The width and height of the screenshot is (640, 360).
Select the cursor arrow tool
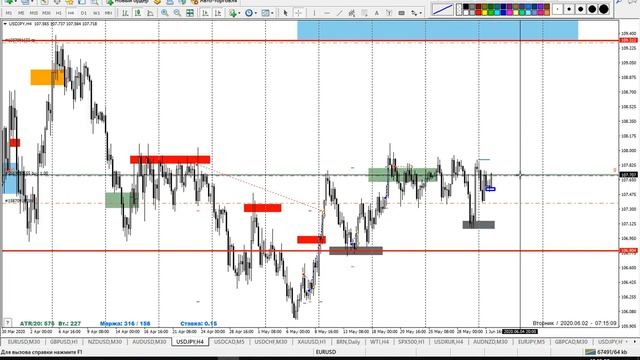(285, 13)
